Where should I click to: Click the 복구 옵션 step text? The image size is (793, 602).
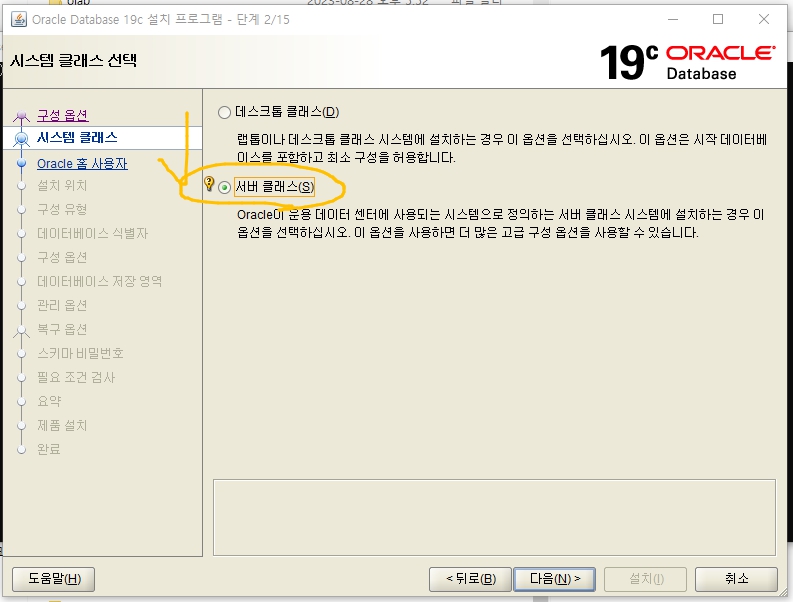(62, 329)
